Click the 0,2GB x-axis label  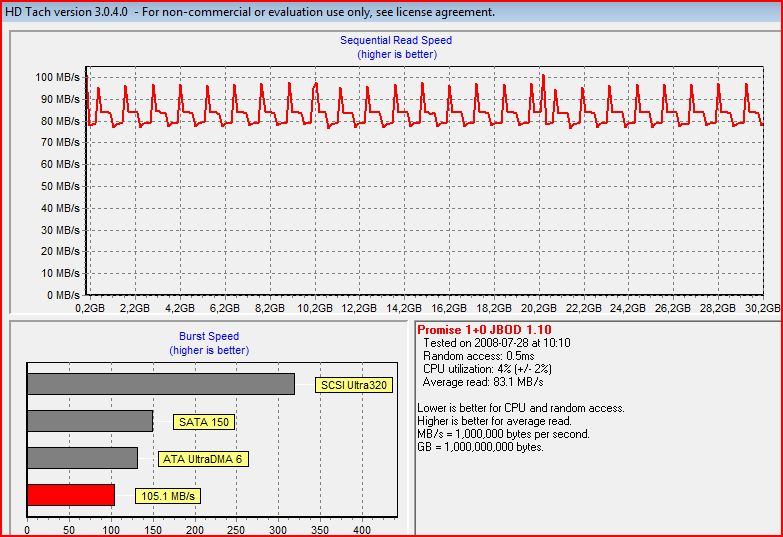coord(90,308)
